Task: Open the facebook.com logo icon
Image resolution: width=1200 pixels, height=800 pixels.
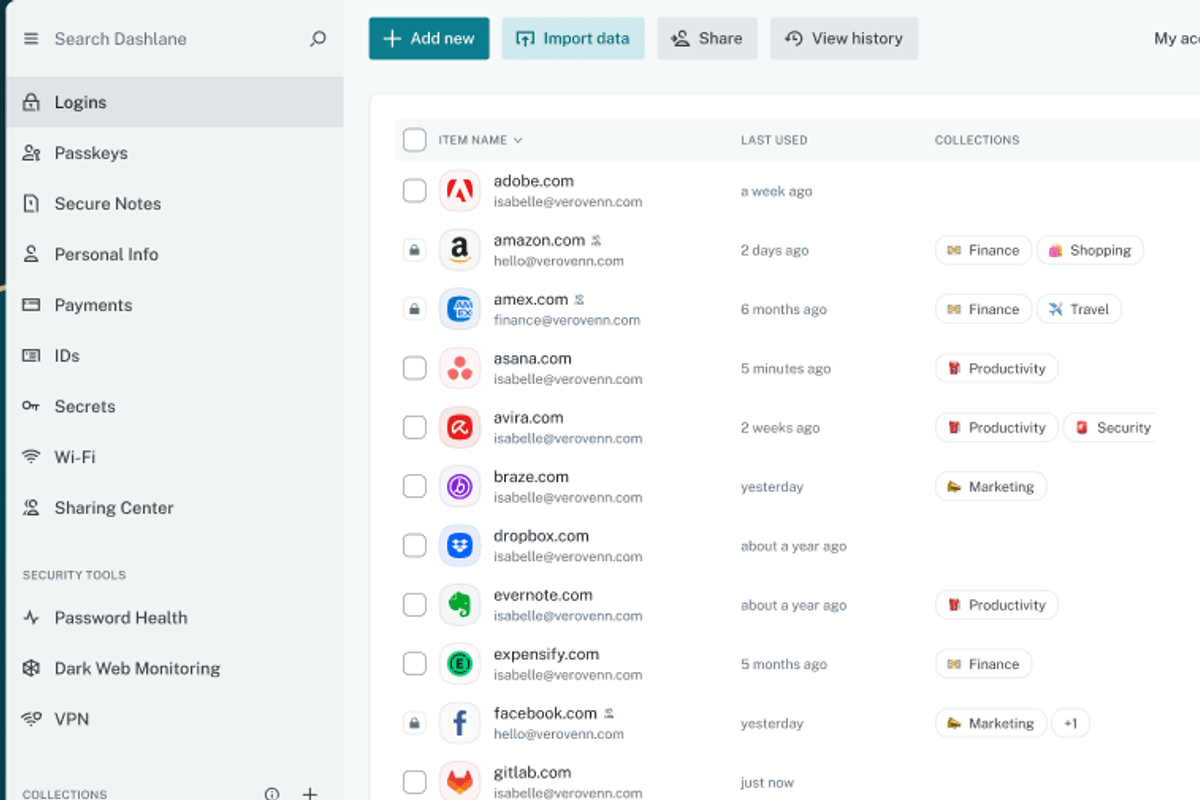Action: [460, 723]
